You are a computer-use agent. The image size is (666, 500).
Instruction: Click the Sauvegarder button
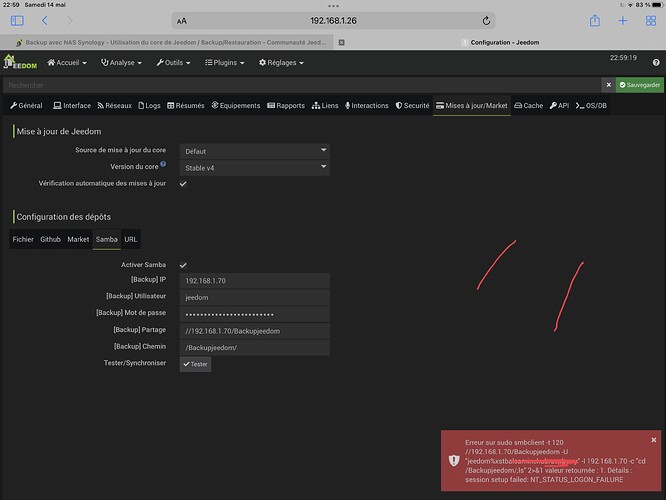click(640, 85)
